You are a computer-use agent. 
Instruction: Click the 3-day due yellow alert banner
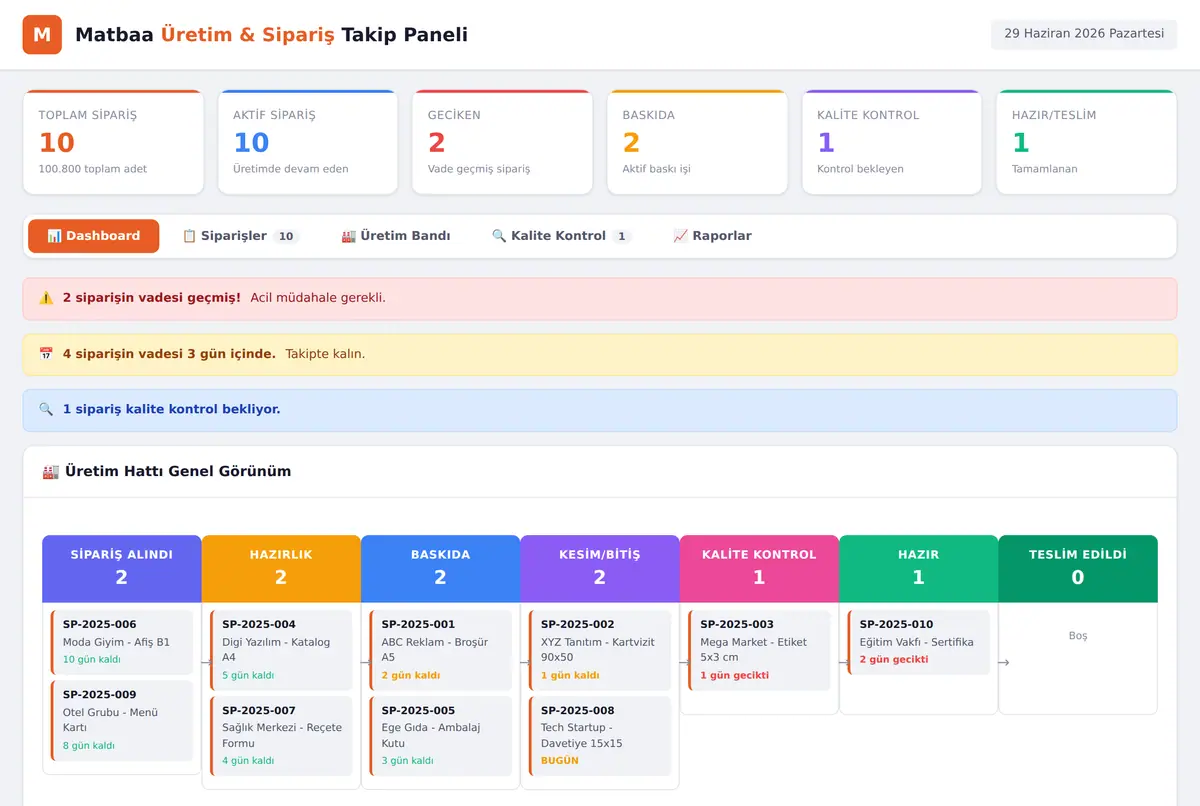(600, 354)
